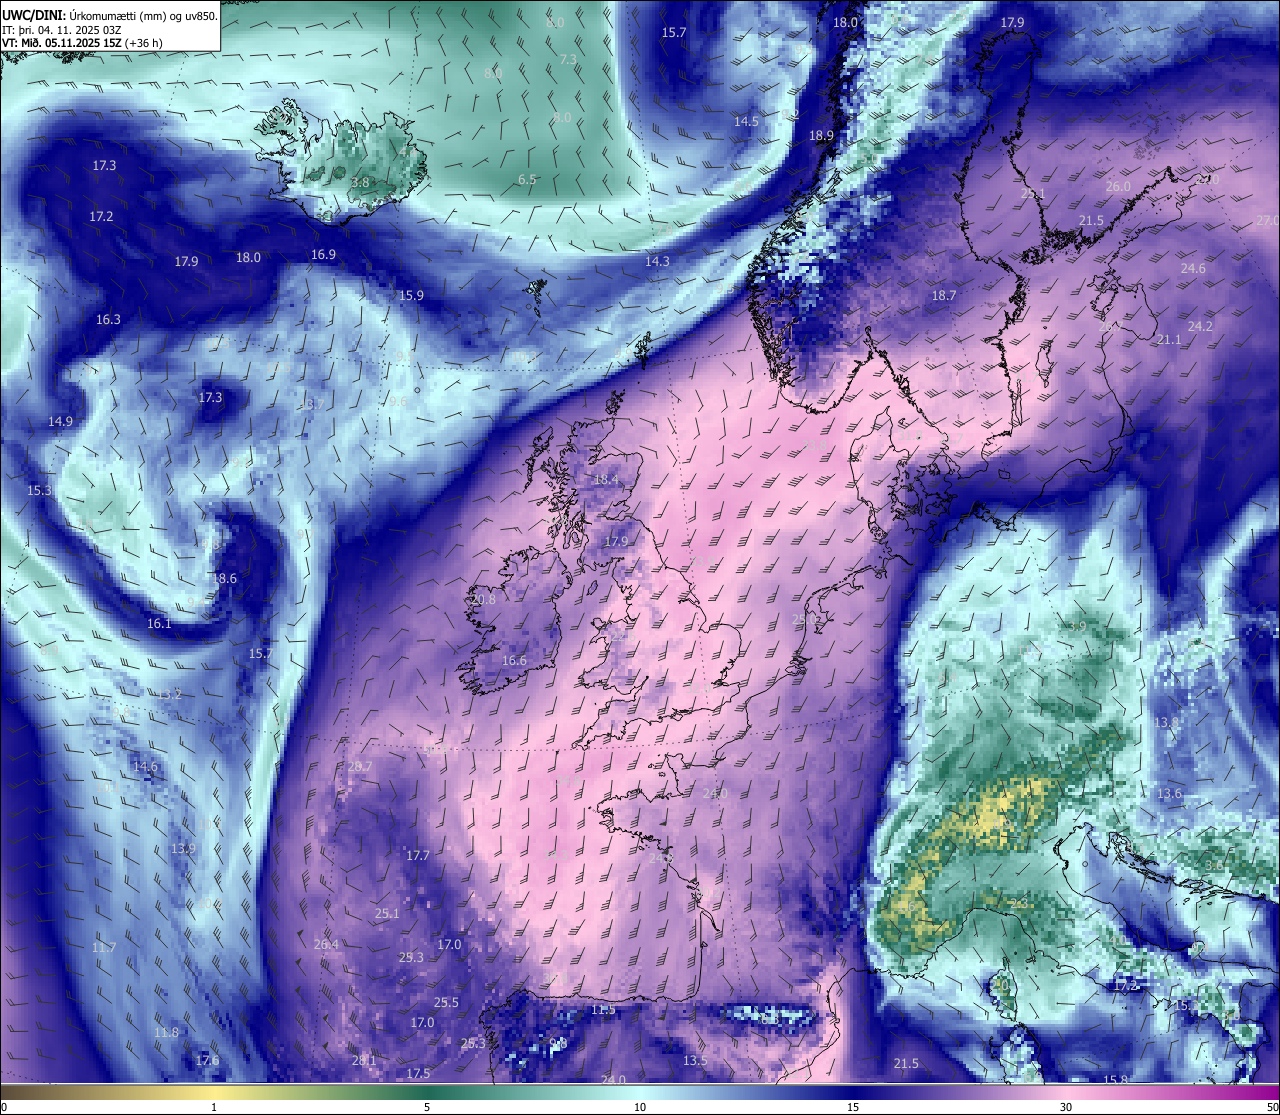Click the 18.9 value on Norway's coast
Screen dimensions: 1280x1115
[x=821, y=135]
